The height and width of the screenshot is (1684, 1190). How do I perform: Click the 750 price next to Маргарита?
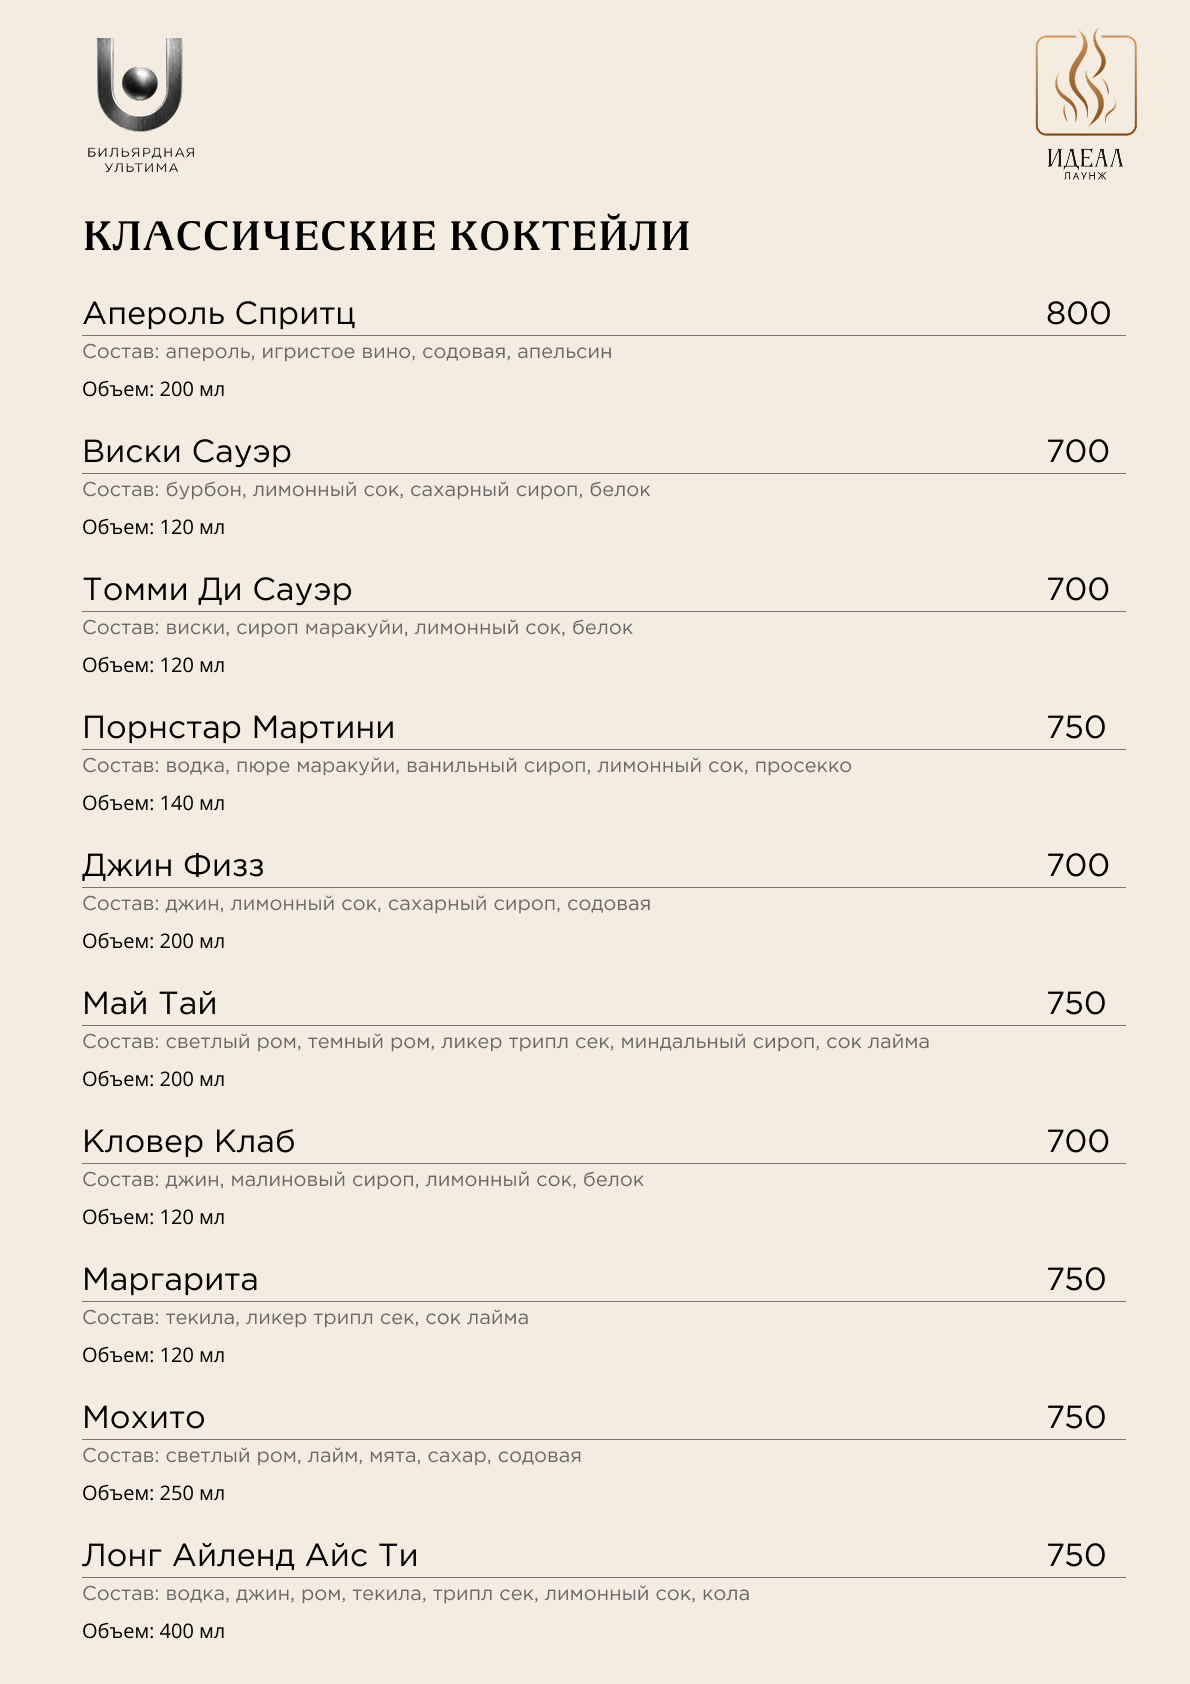pyautogui.click(x=1077, y=1279)
